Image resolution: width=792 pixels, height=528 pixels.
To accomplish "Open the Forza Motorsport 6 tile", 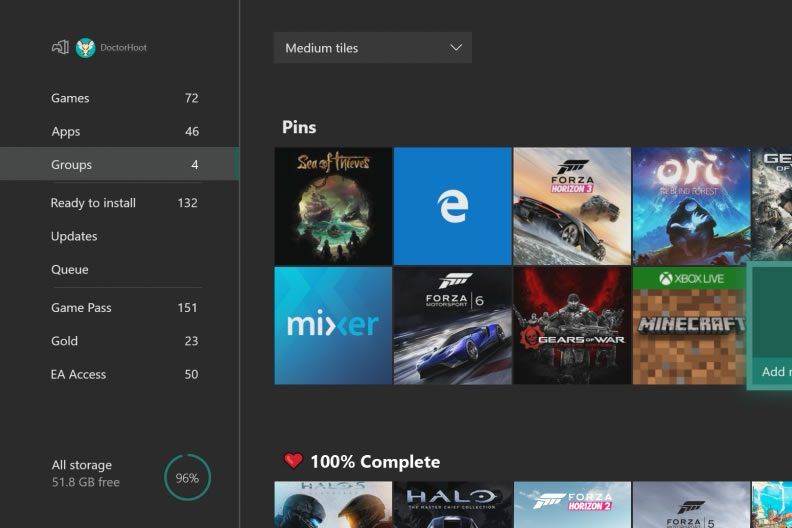I will pos(453,326).
